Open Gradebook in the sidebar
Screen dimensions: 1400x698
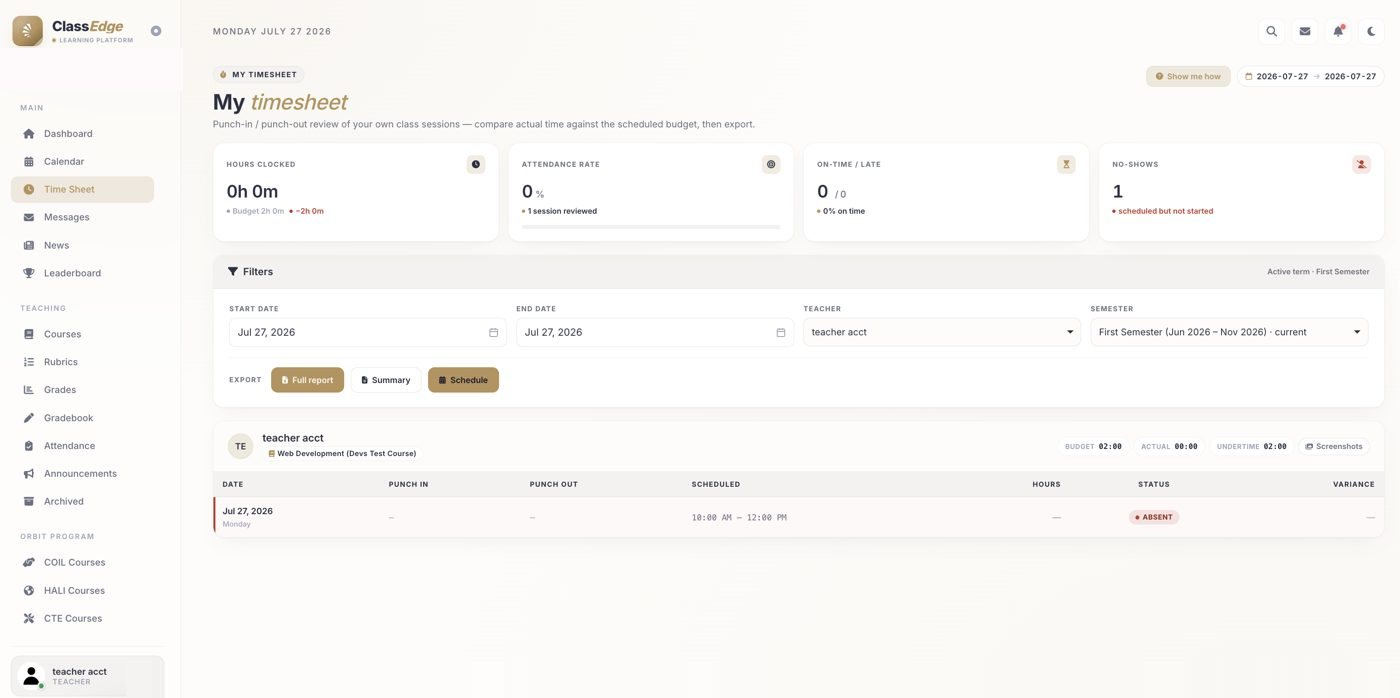point(82,418)
